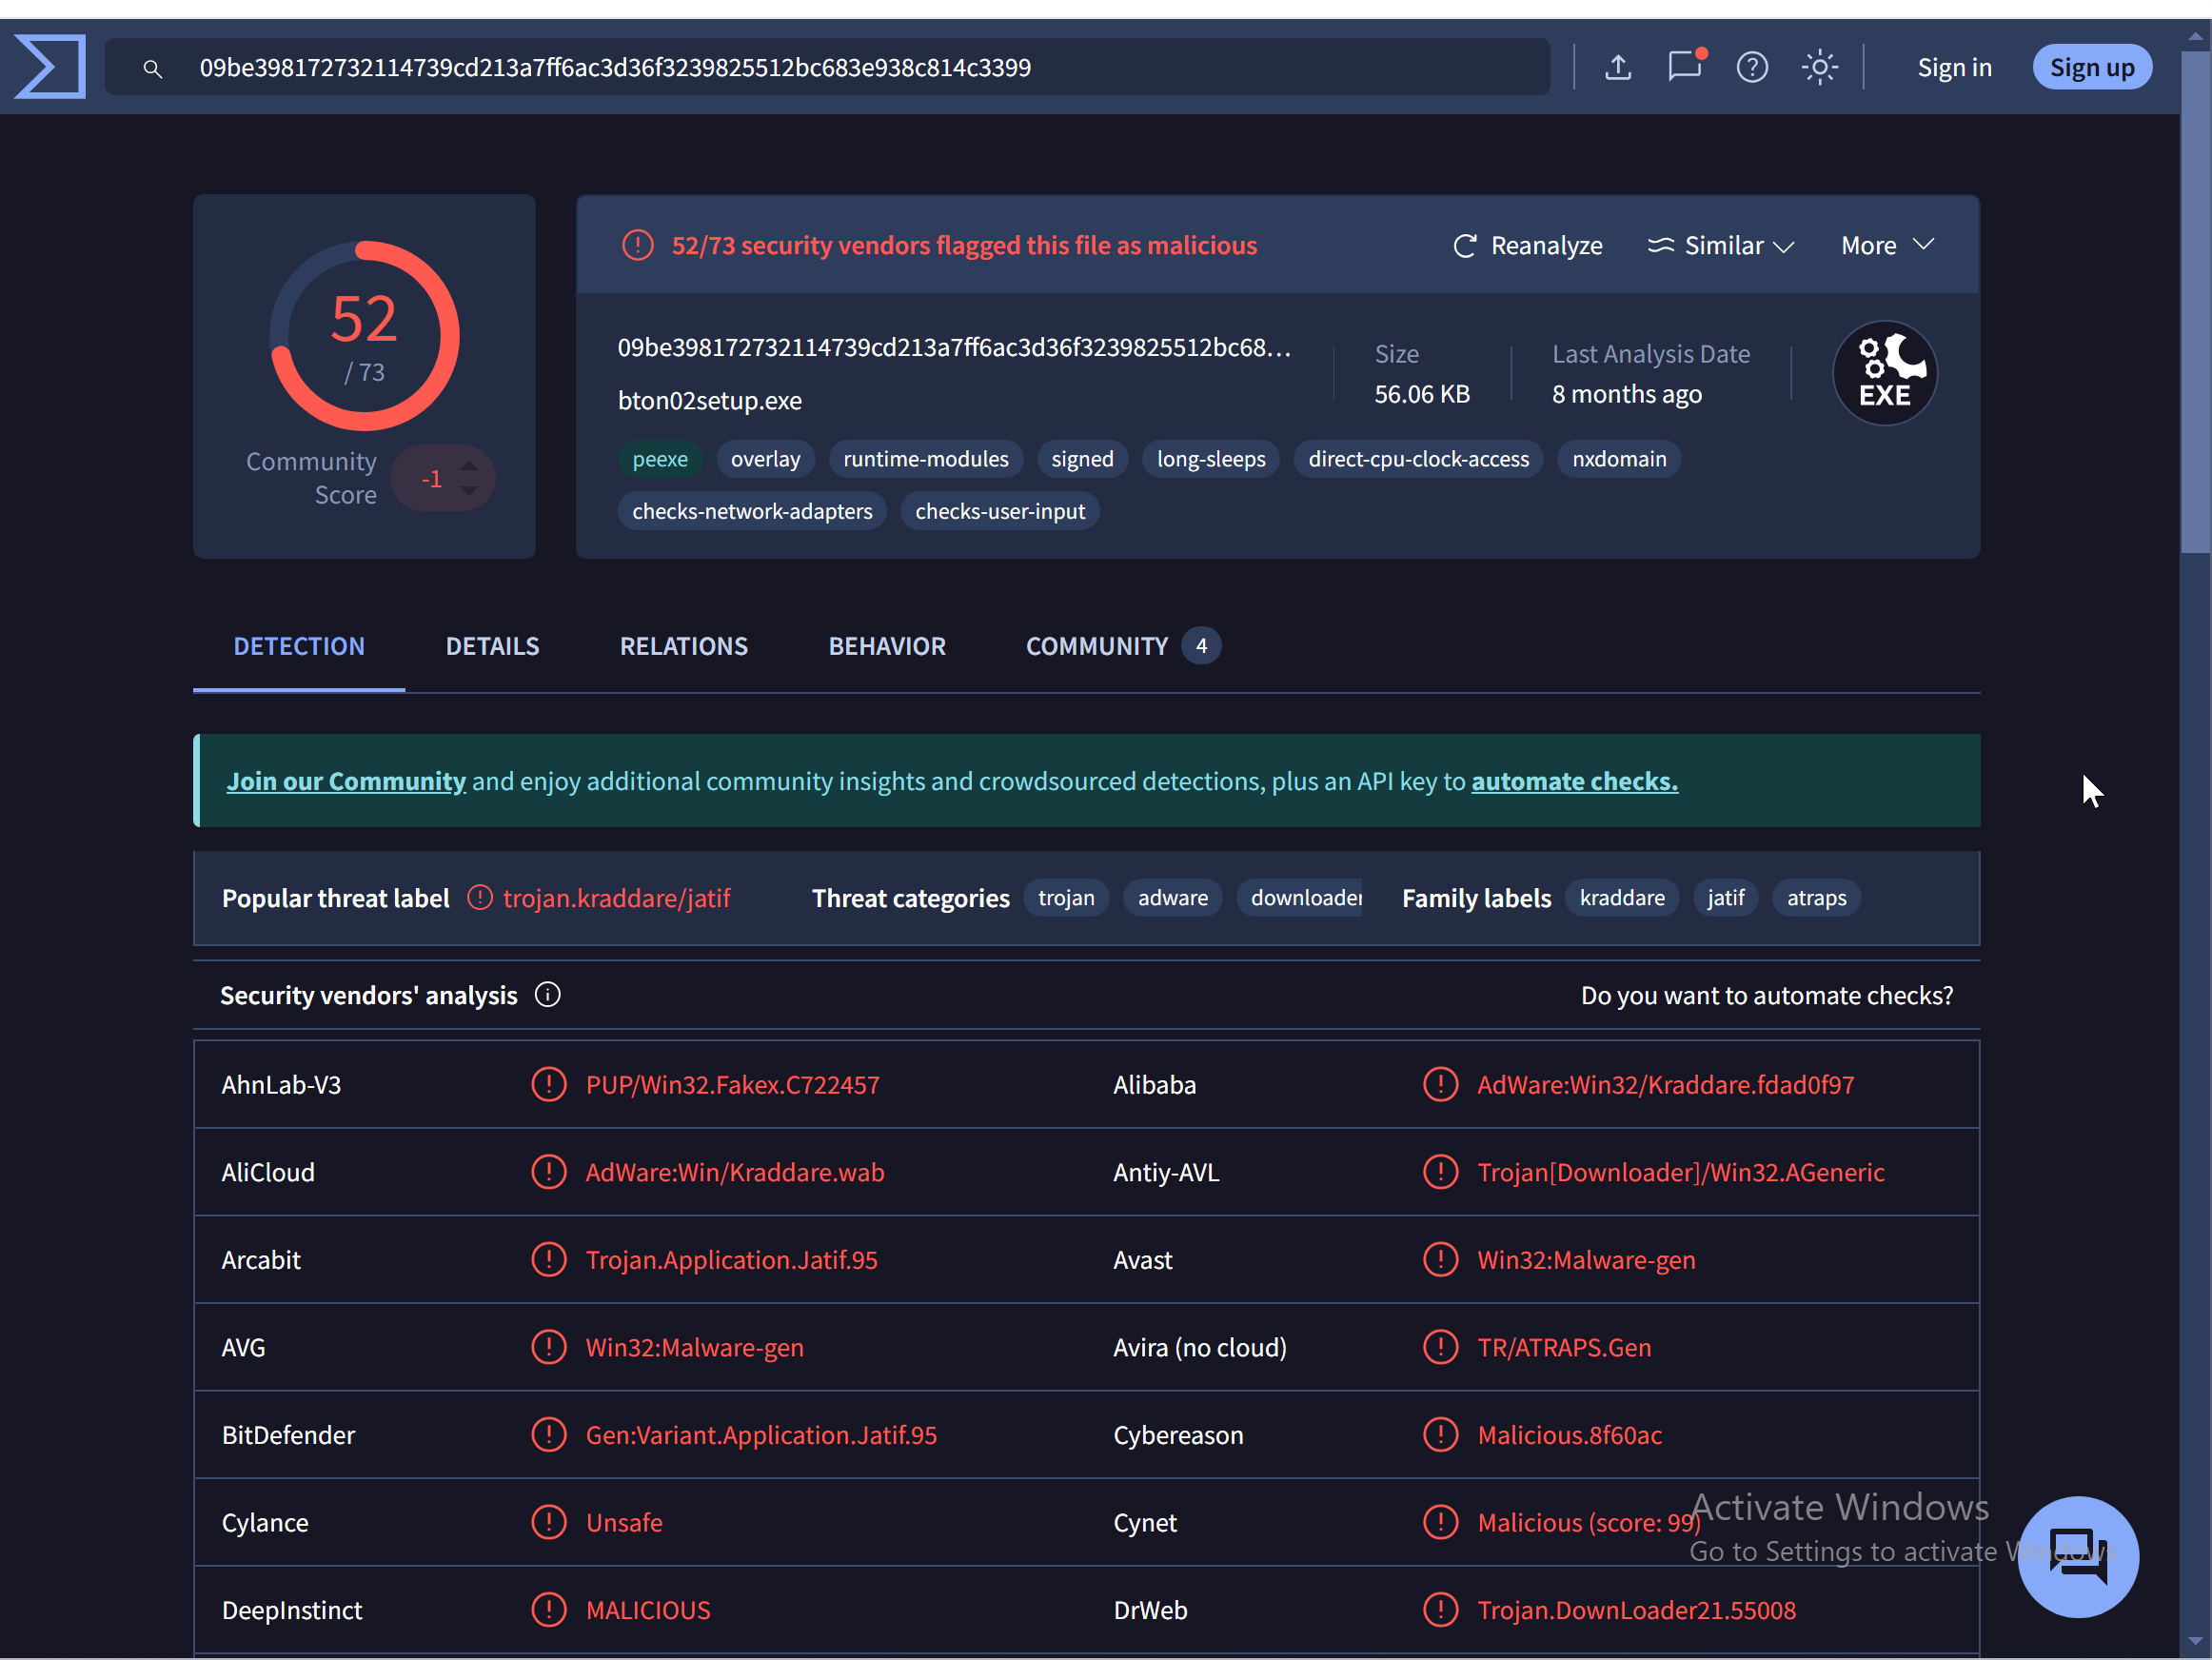
Task: Expand the Similar dropdown
Action: (x=1721, y=246)
